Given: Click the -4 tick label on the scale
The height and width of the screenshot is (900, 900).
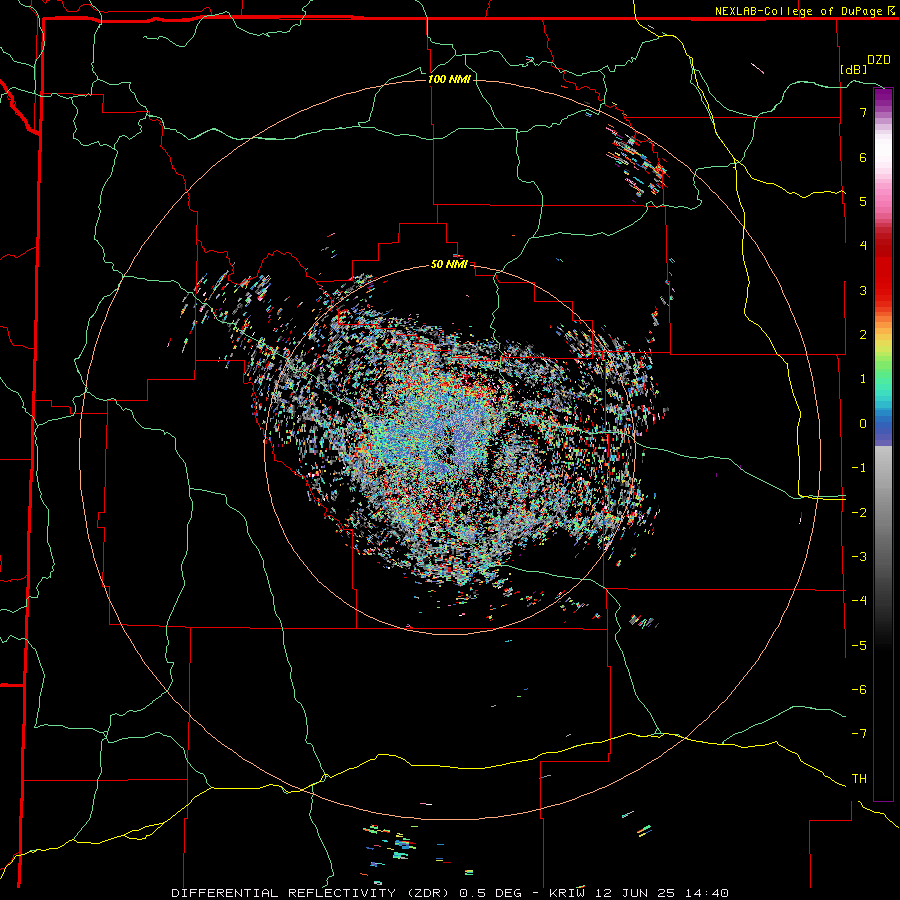Looking at the screenshot, I should [859, 601].
